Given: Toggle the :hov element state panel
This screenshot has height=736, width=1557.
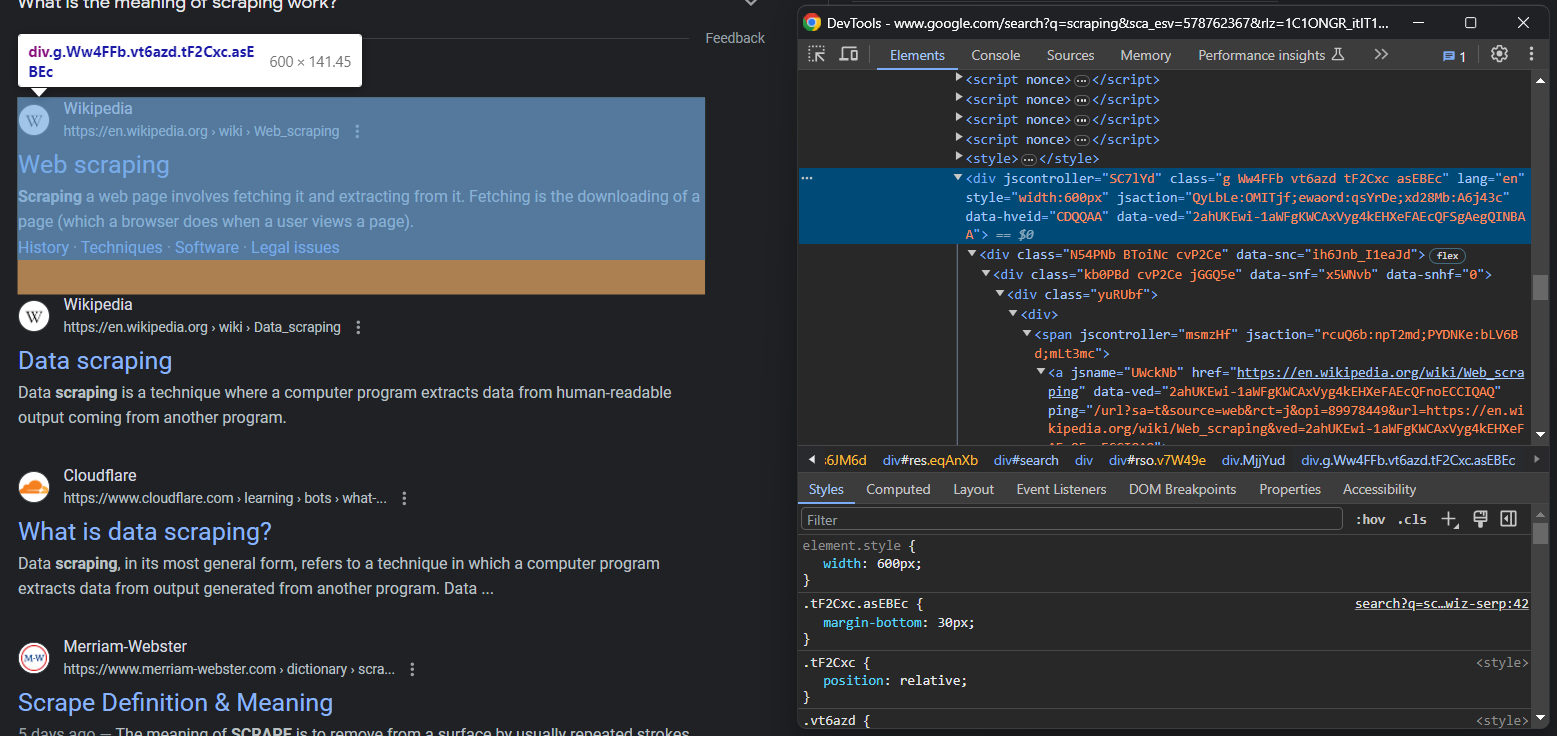Looking at the screenshot, I should coord(1370,520).
